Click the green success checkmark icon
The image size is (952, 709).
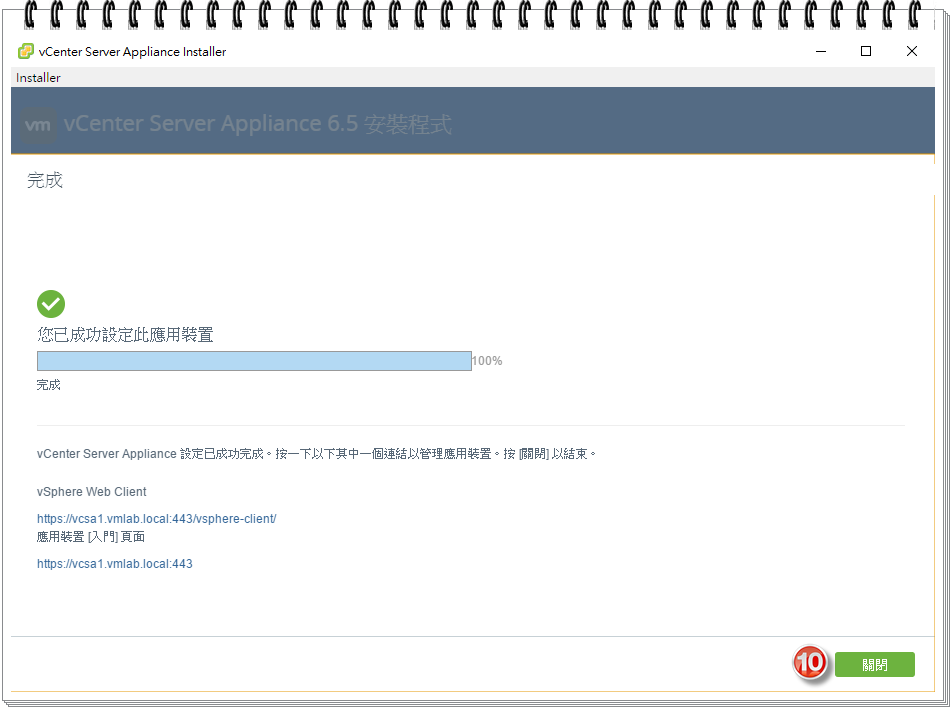51,304
